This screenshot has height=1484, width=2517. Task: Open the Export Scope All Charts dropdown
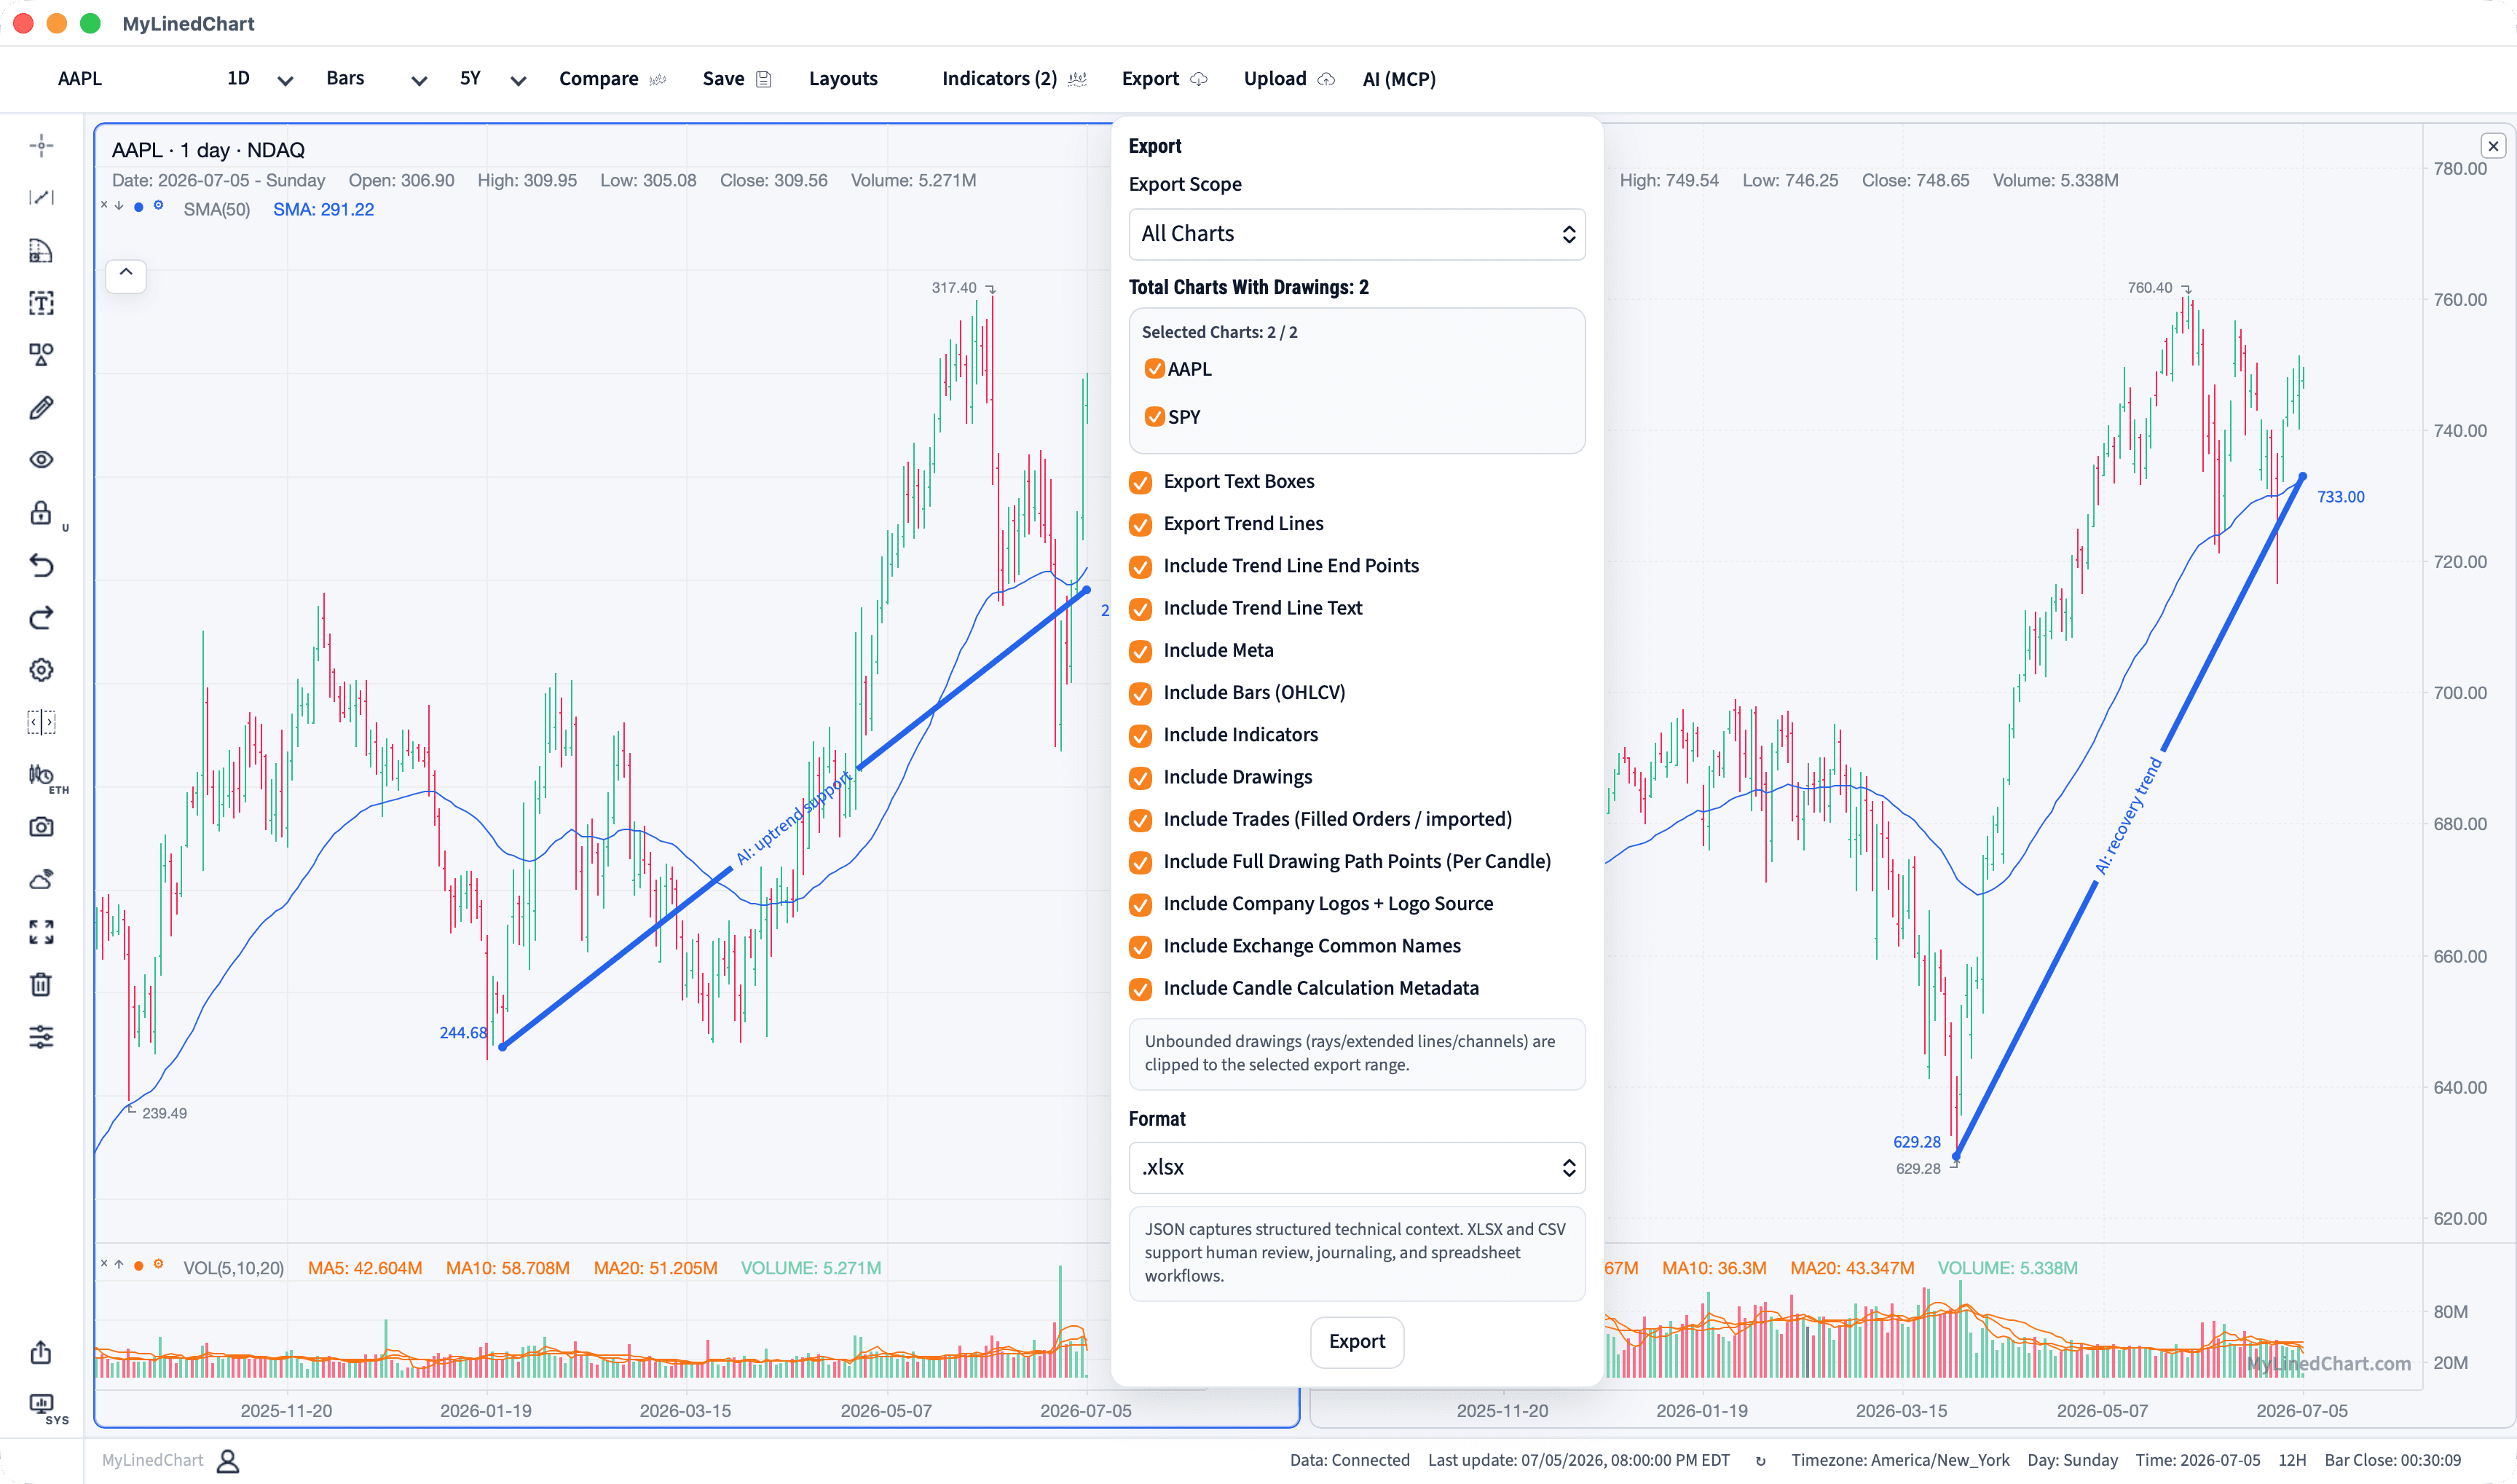(1357, 234)
